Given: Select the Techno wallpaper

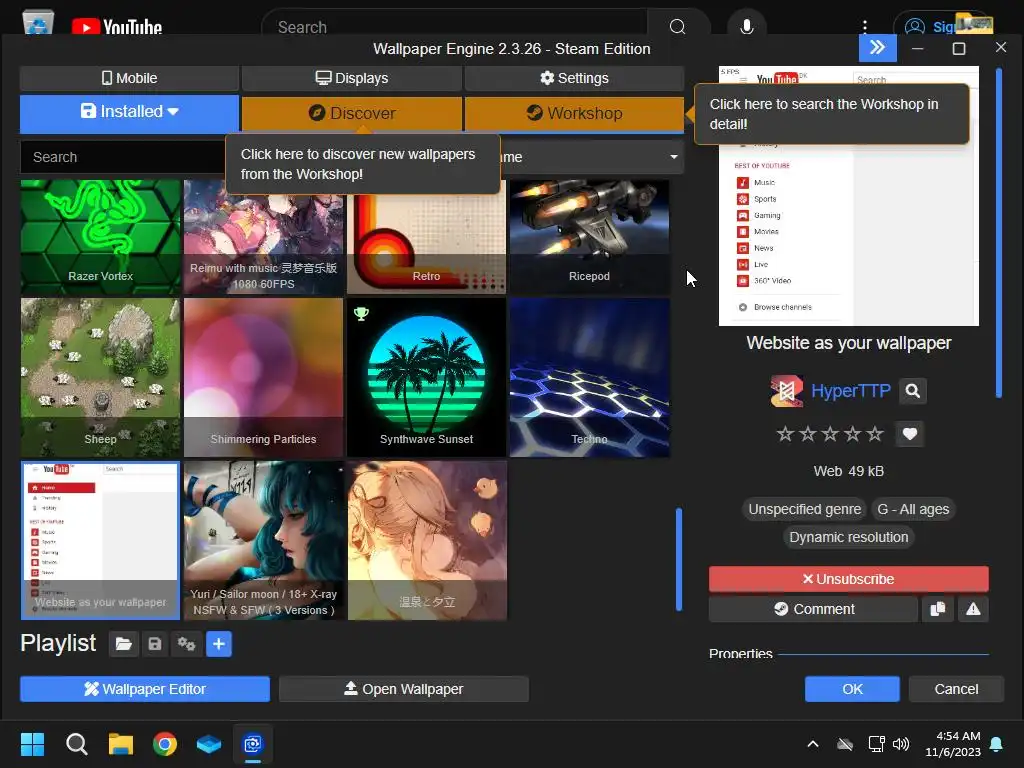Looking at the screenshot, I should pos(589,377).
